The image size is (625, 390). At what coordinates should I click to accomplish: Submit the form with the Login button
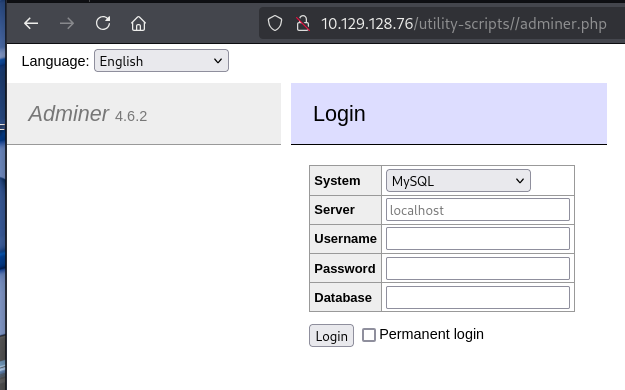click(x=331, y=336)
